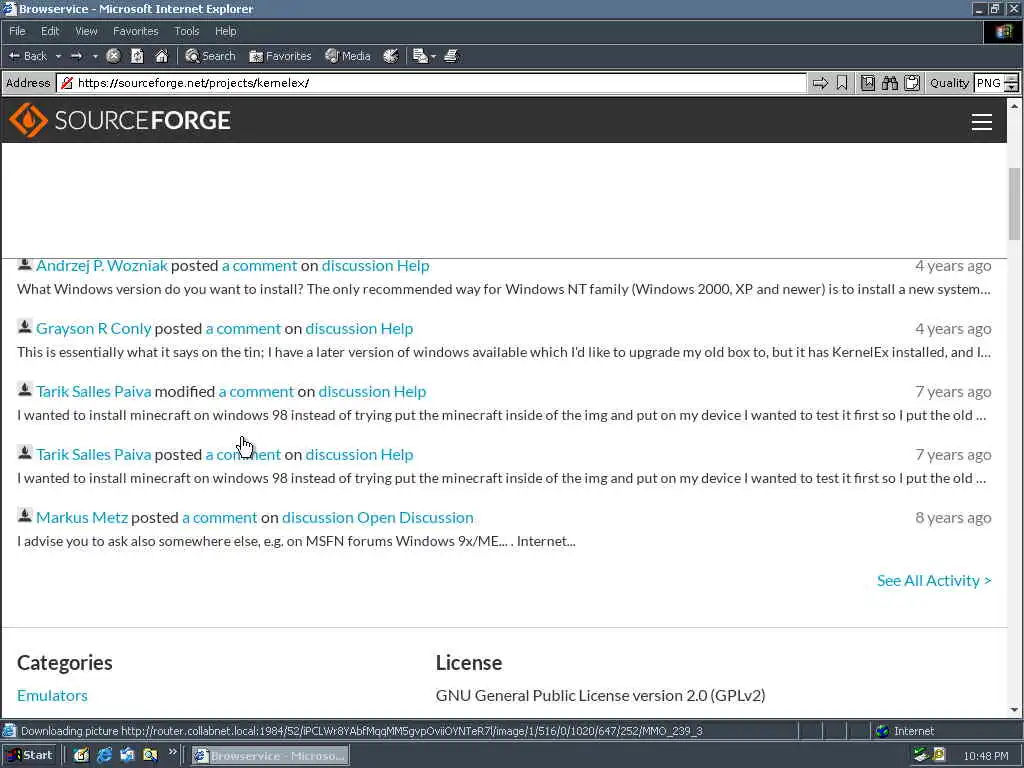
Task: Click the GNU General Public License text
Action: pyautogui.click(x=600, y=696)
